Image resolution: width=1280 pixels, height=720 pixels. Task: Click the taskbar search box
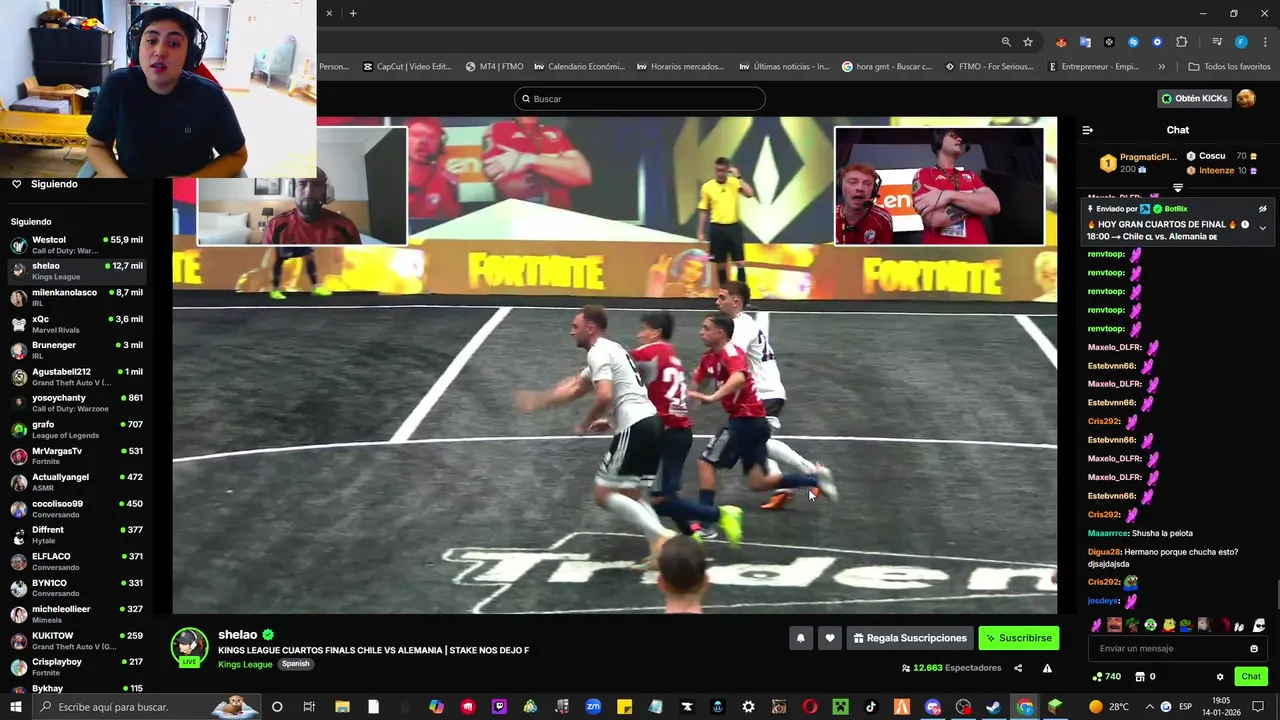click(x=148, y=707)
